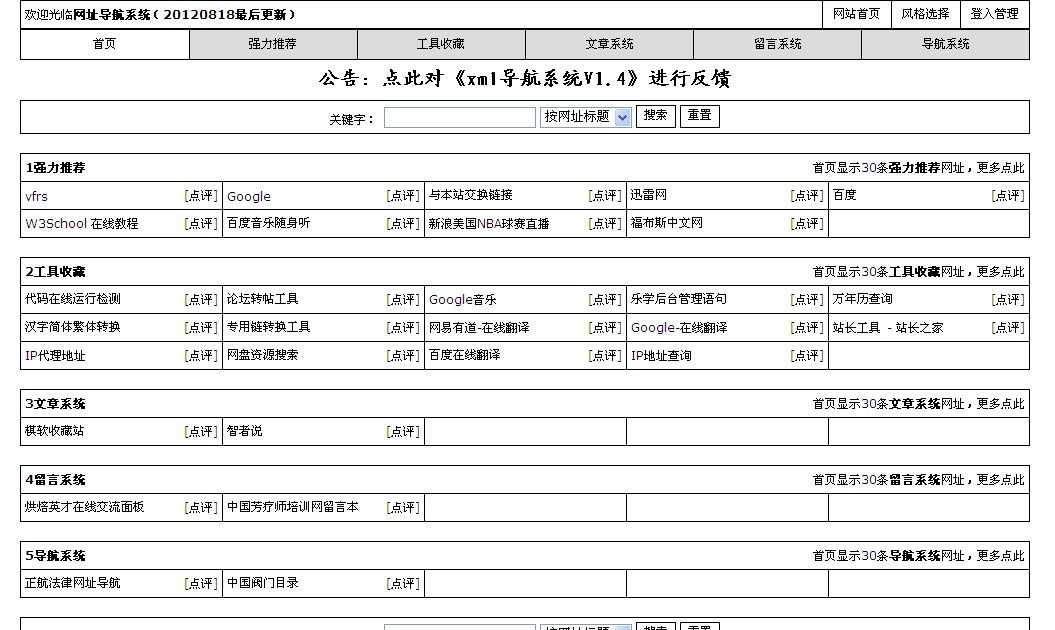Open IP地址查询 link
Viewport: 1055px width, 630px height.
661,356
